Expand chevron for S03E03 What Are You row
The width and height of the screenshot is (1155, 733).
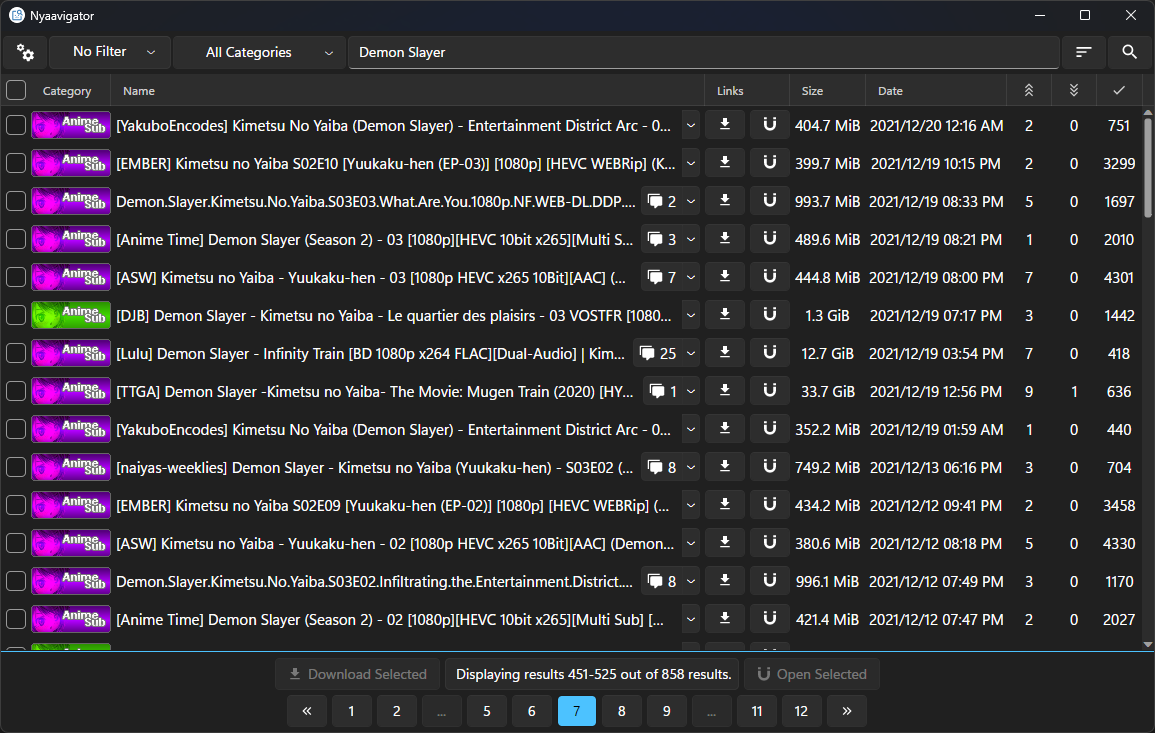click(x=690, y=201)
